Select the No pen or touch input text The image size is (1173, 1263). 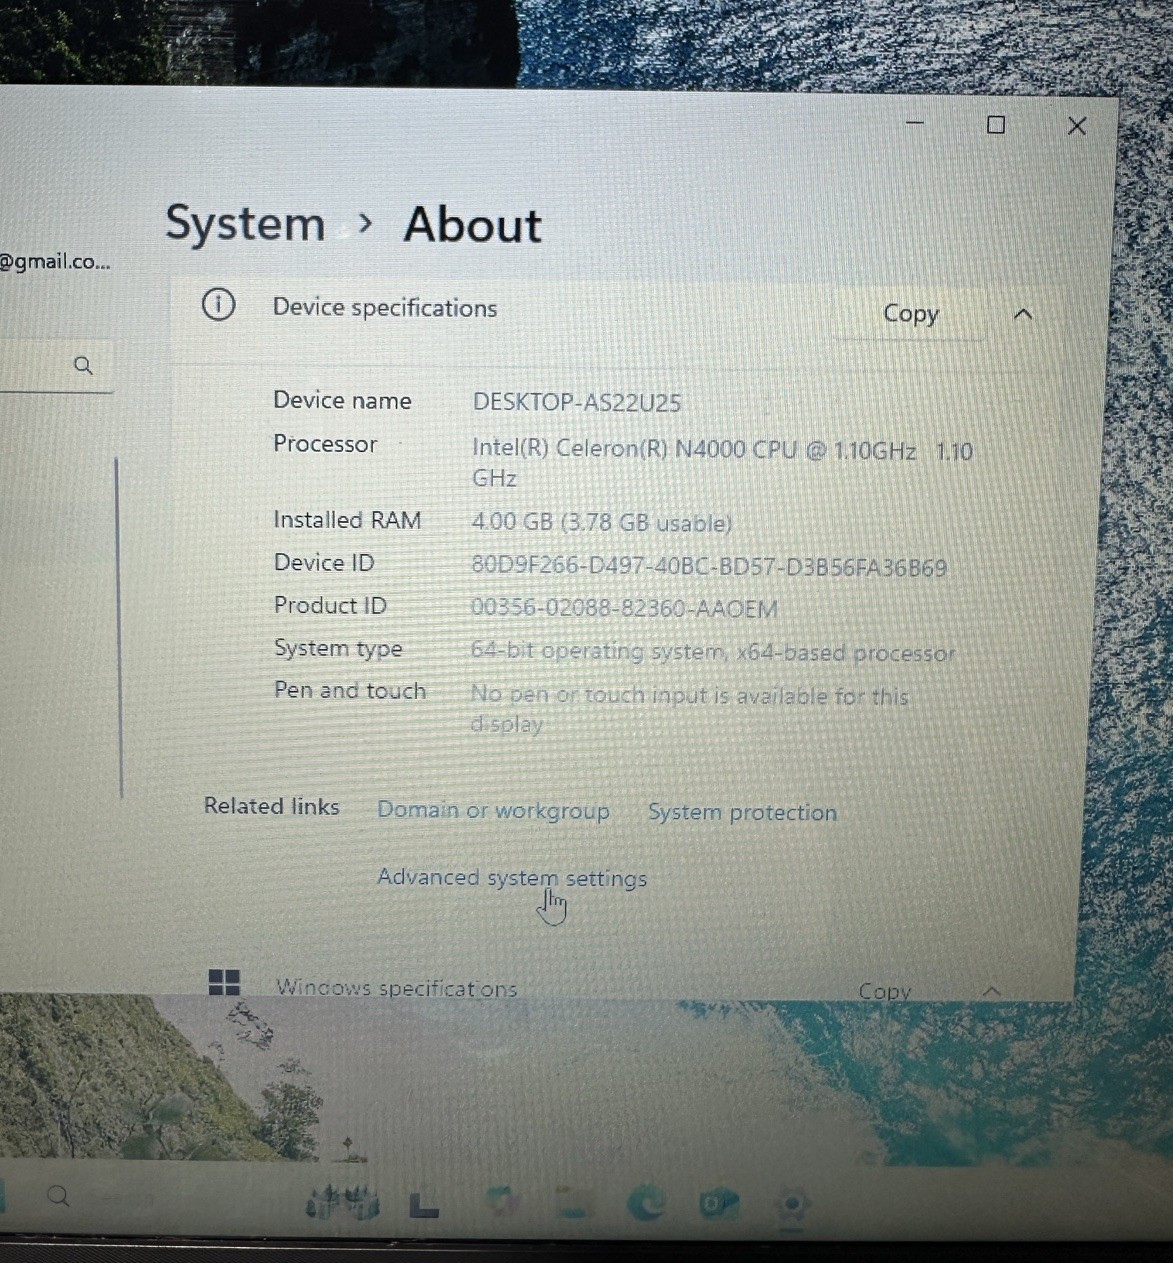click(689, 709)
